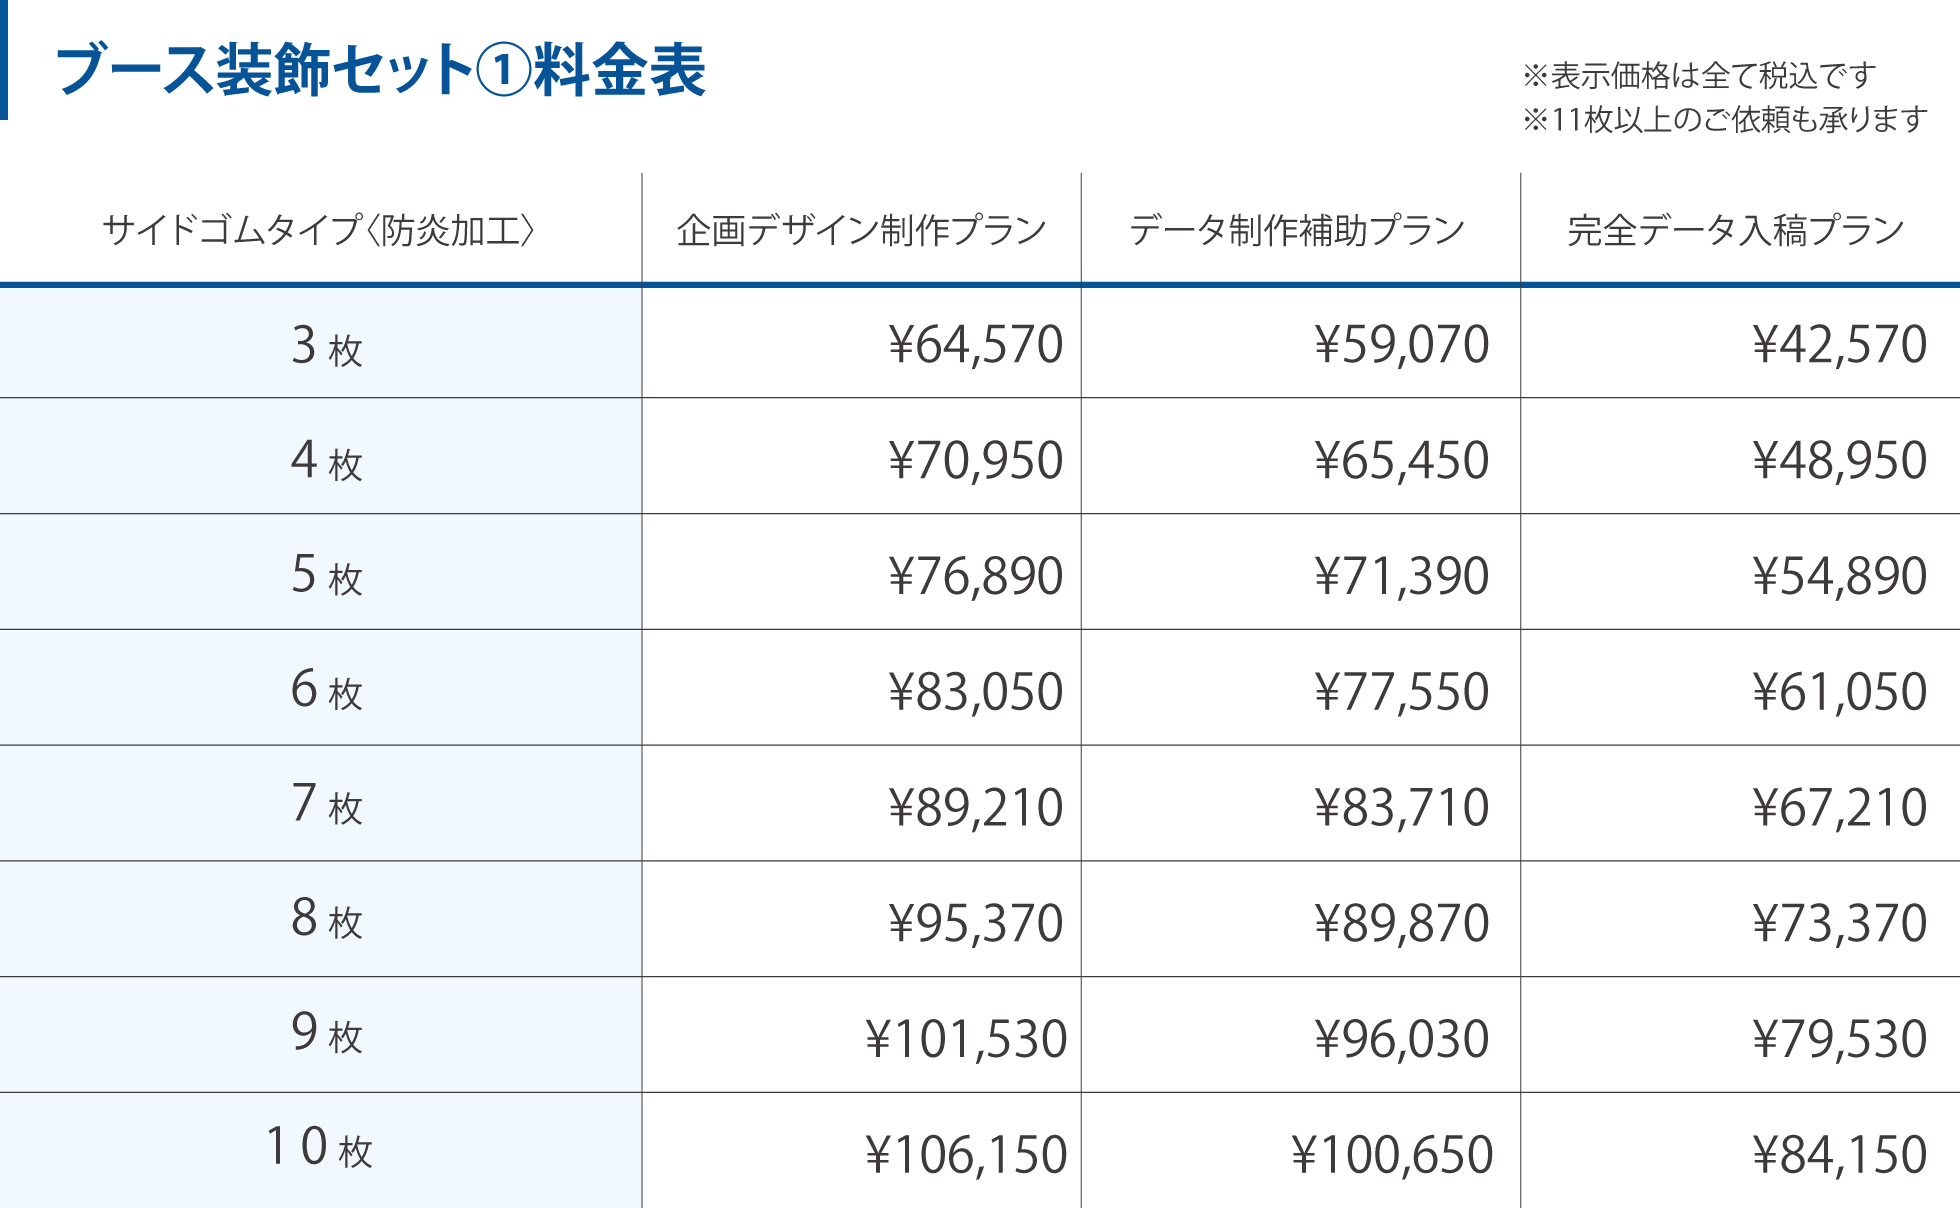The image size is (1960, 1208).
Task: Click the 11枚以上のご依頼も承ります note
Action: (1725, 120)
